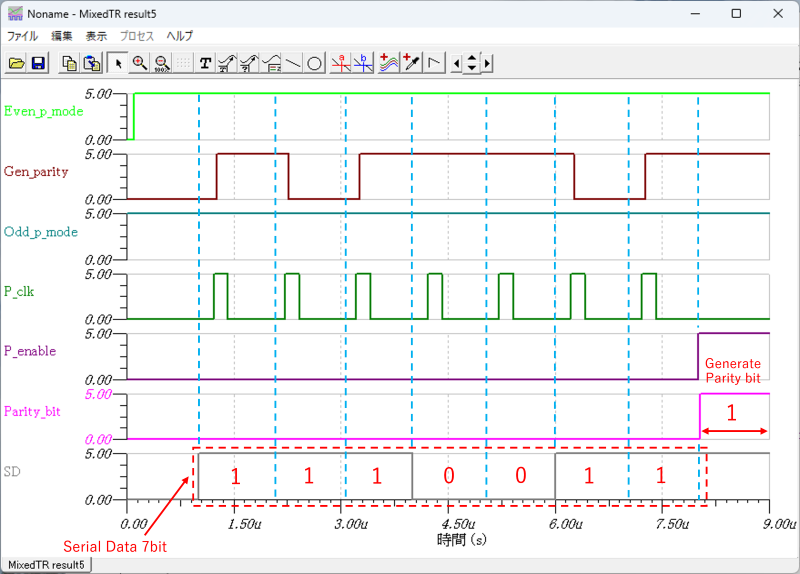This screenshot has height=574, width=800.
Task: Click the Parity_bit signal label
Action: click(32, 411)
